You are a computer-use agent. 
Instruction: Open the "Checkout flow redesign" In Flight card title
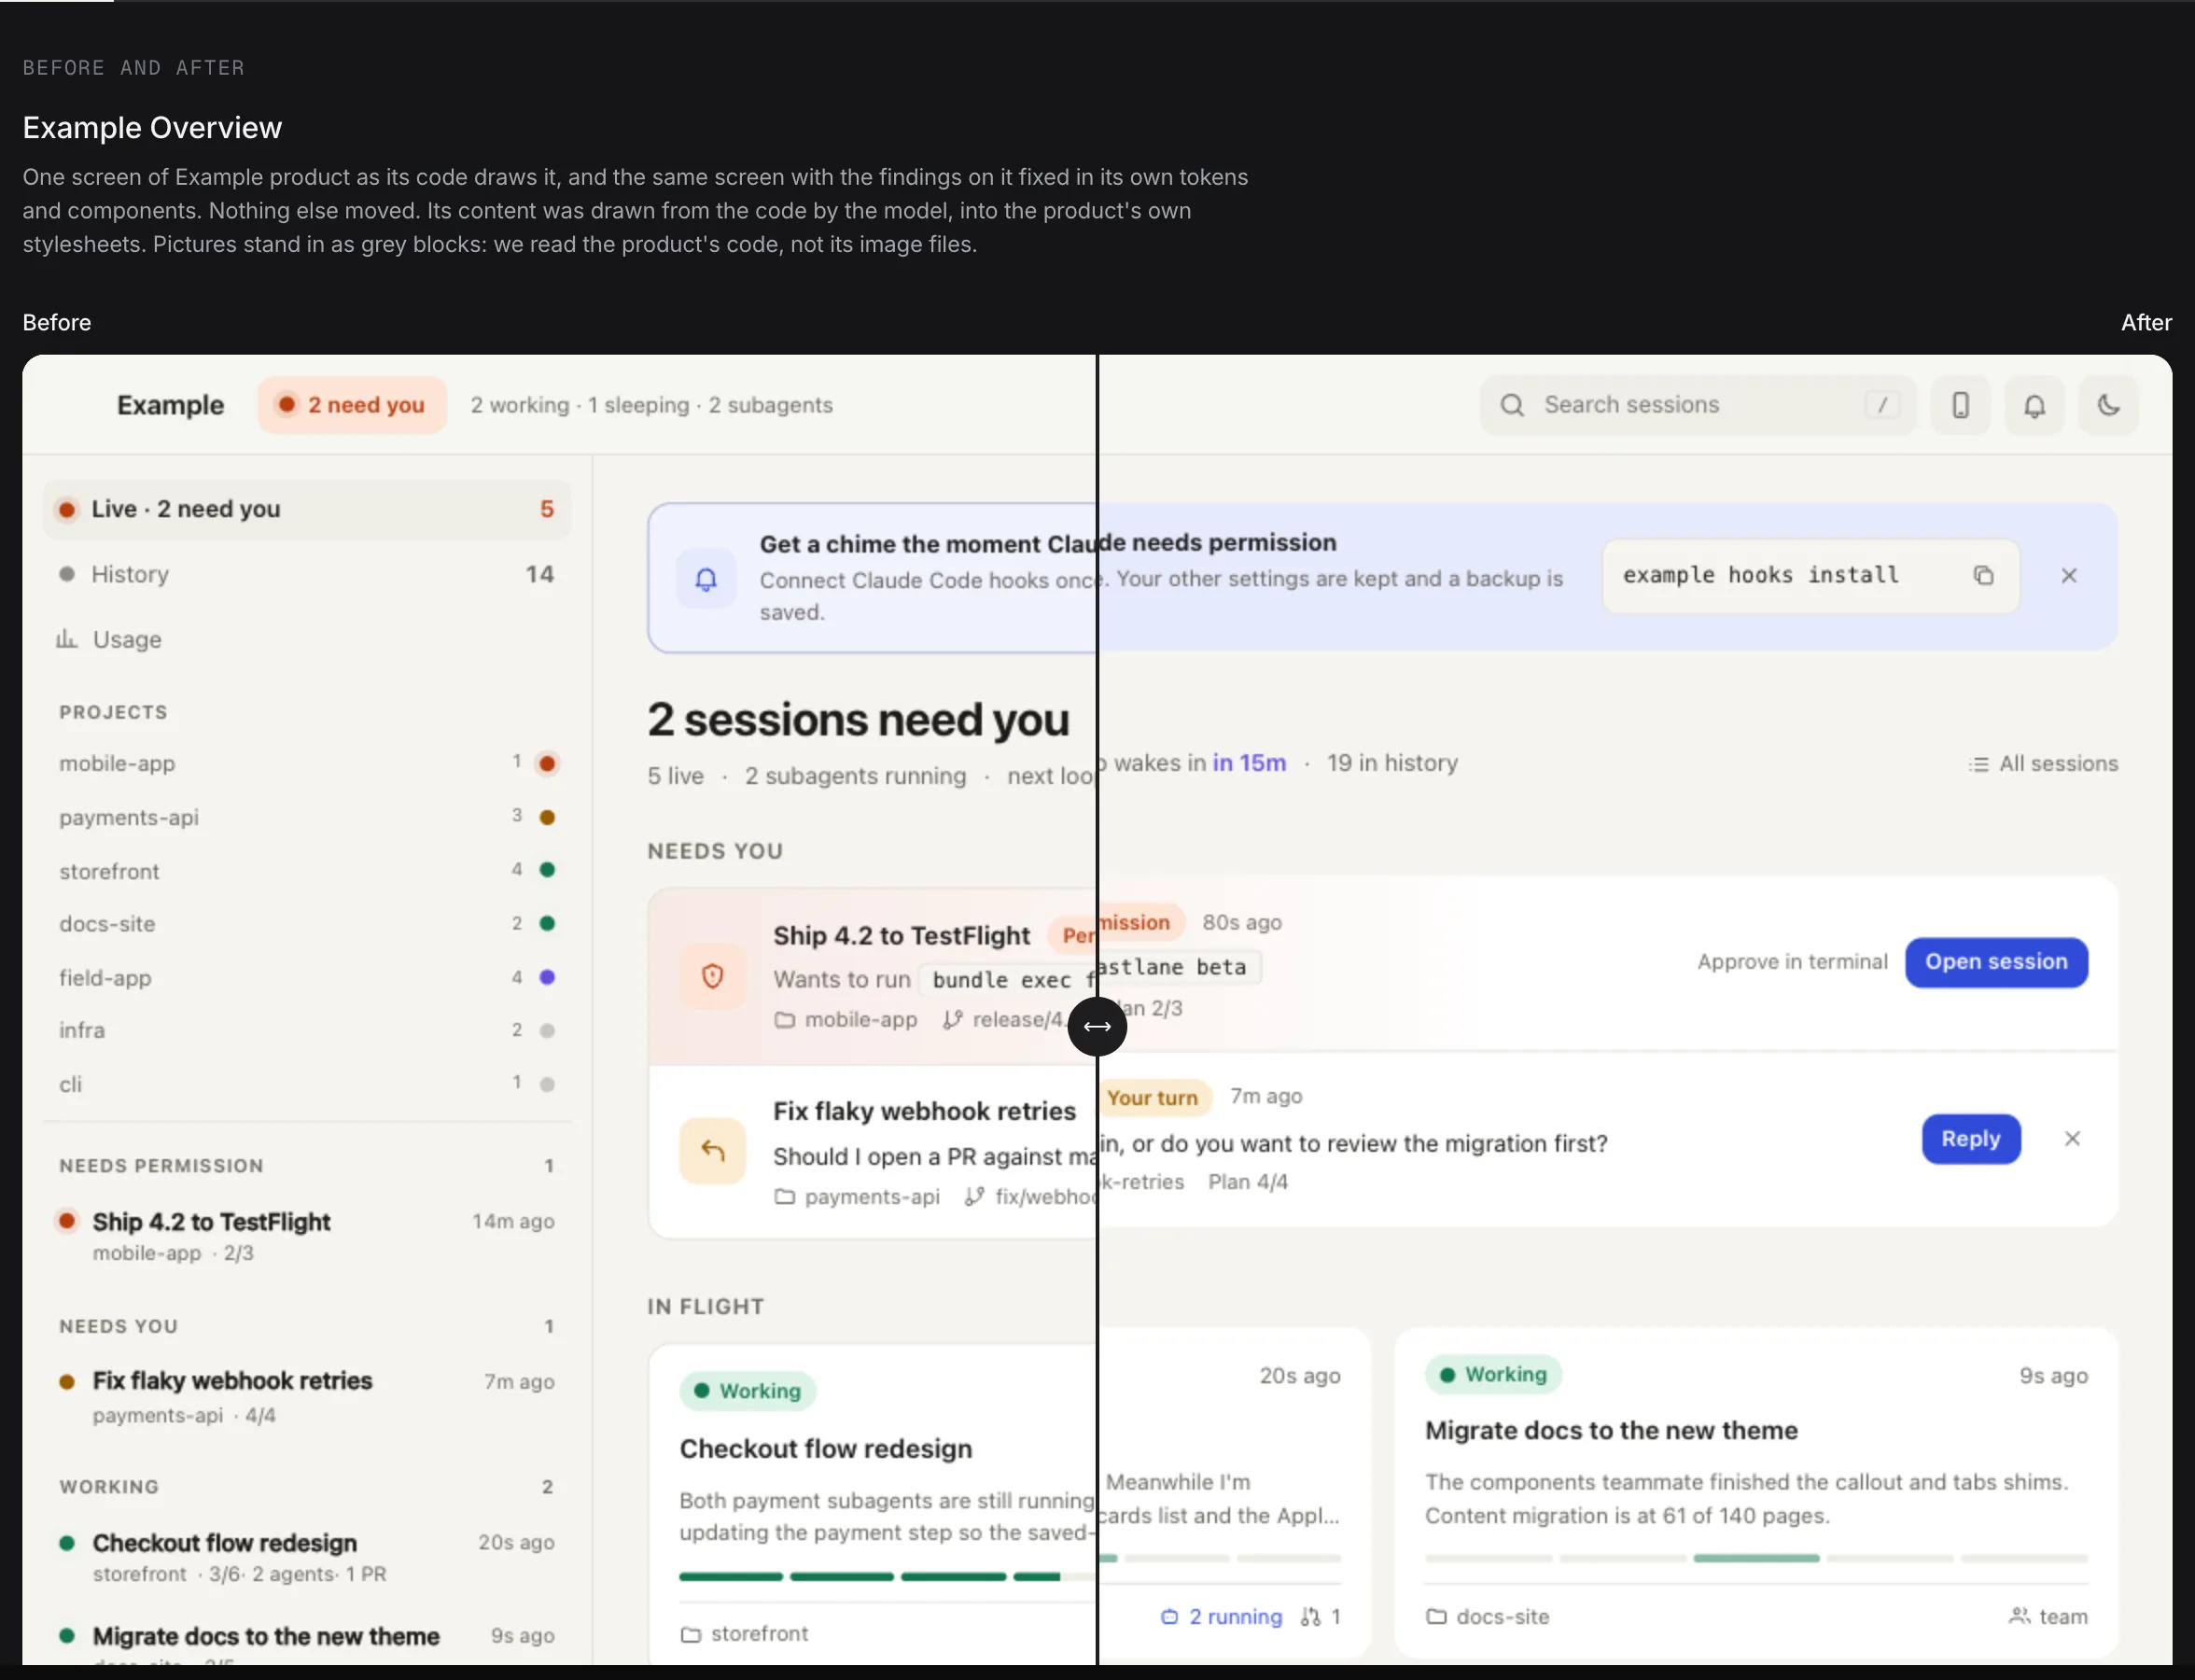pos(826,1449)
